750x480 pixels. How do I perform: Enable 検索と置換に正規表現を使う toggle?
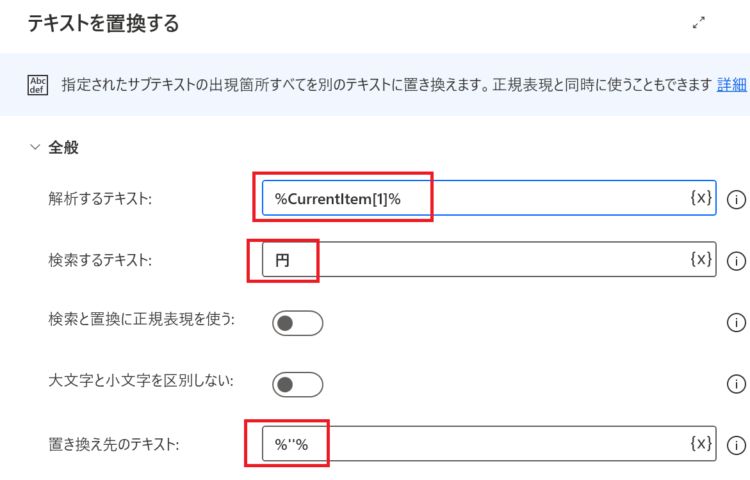pyautogui.click(x=298, y=323)
